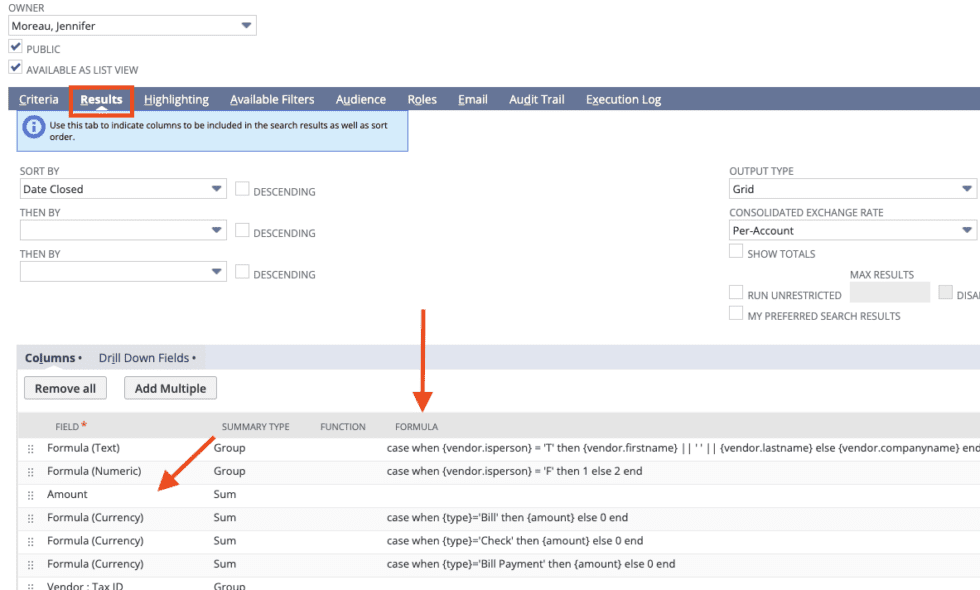980x590 pixels.
Task: Open the Highlighting tab
Action: (176, 99)
